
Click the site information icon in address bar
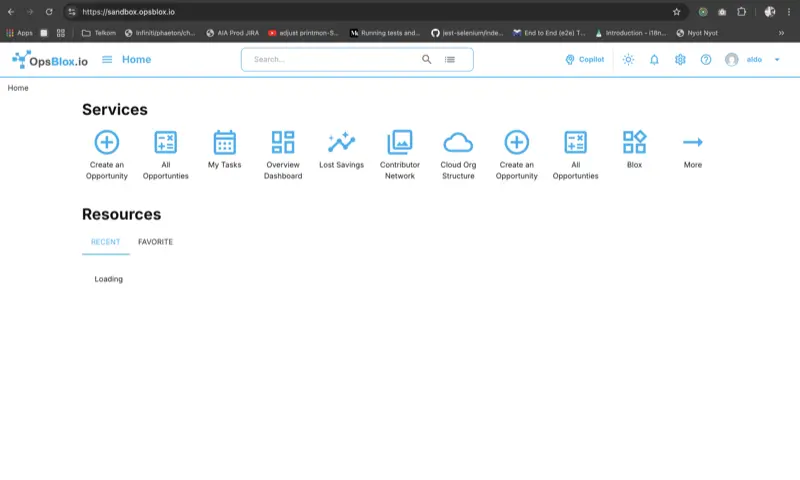tap(72, 12)
